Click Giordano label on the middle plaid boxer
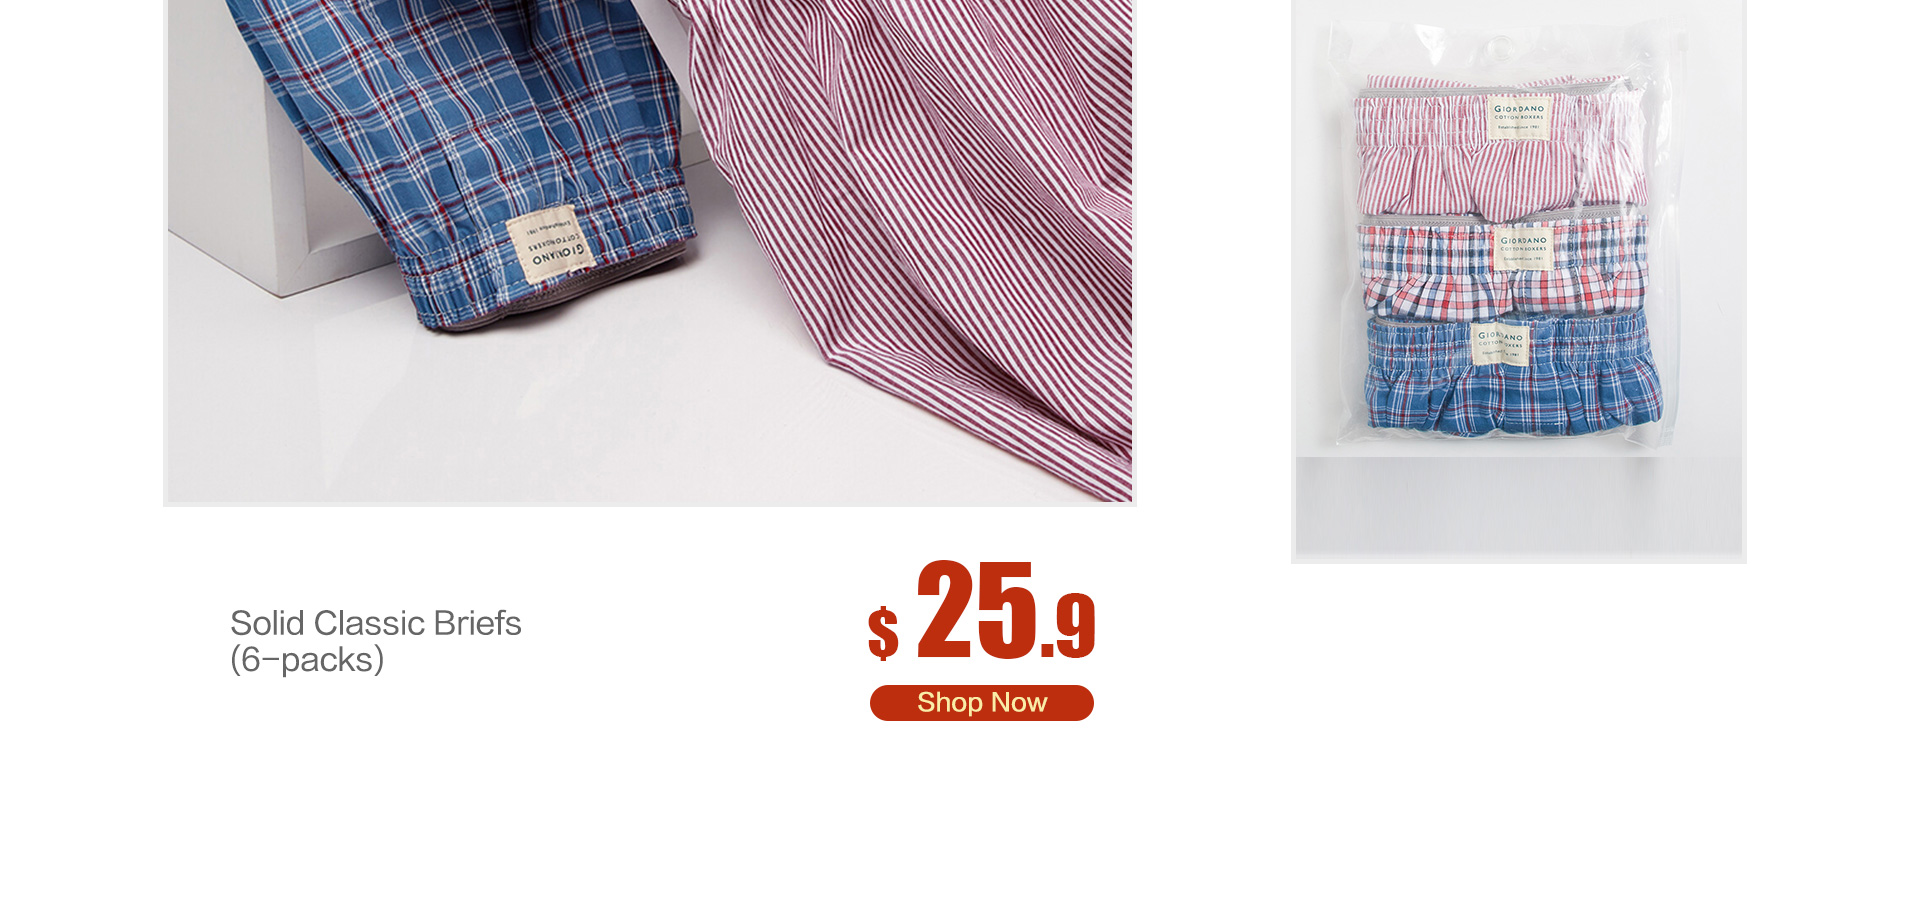This screenshot has height=900, width=1920. pos(1524,249)
